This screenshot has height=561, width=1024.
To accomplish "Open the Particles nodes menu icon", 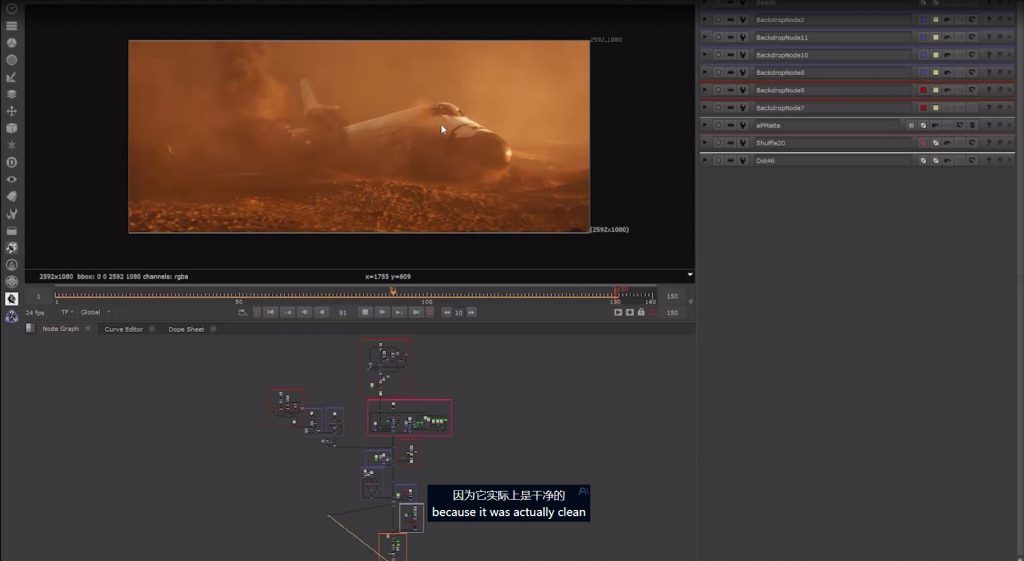I will [x=11, y=145].
